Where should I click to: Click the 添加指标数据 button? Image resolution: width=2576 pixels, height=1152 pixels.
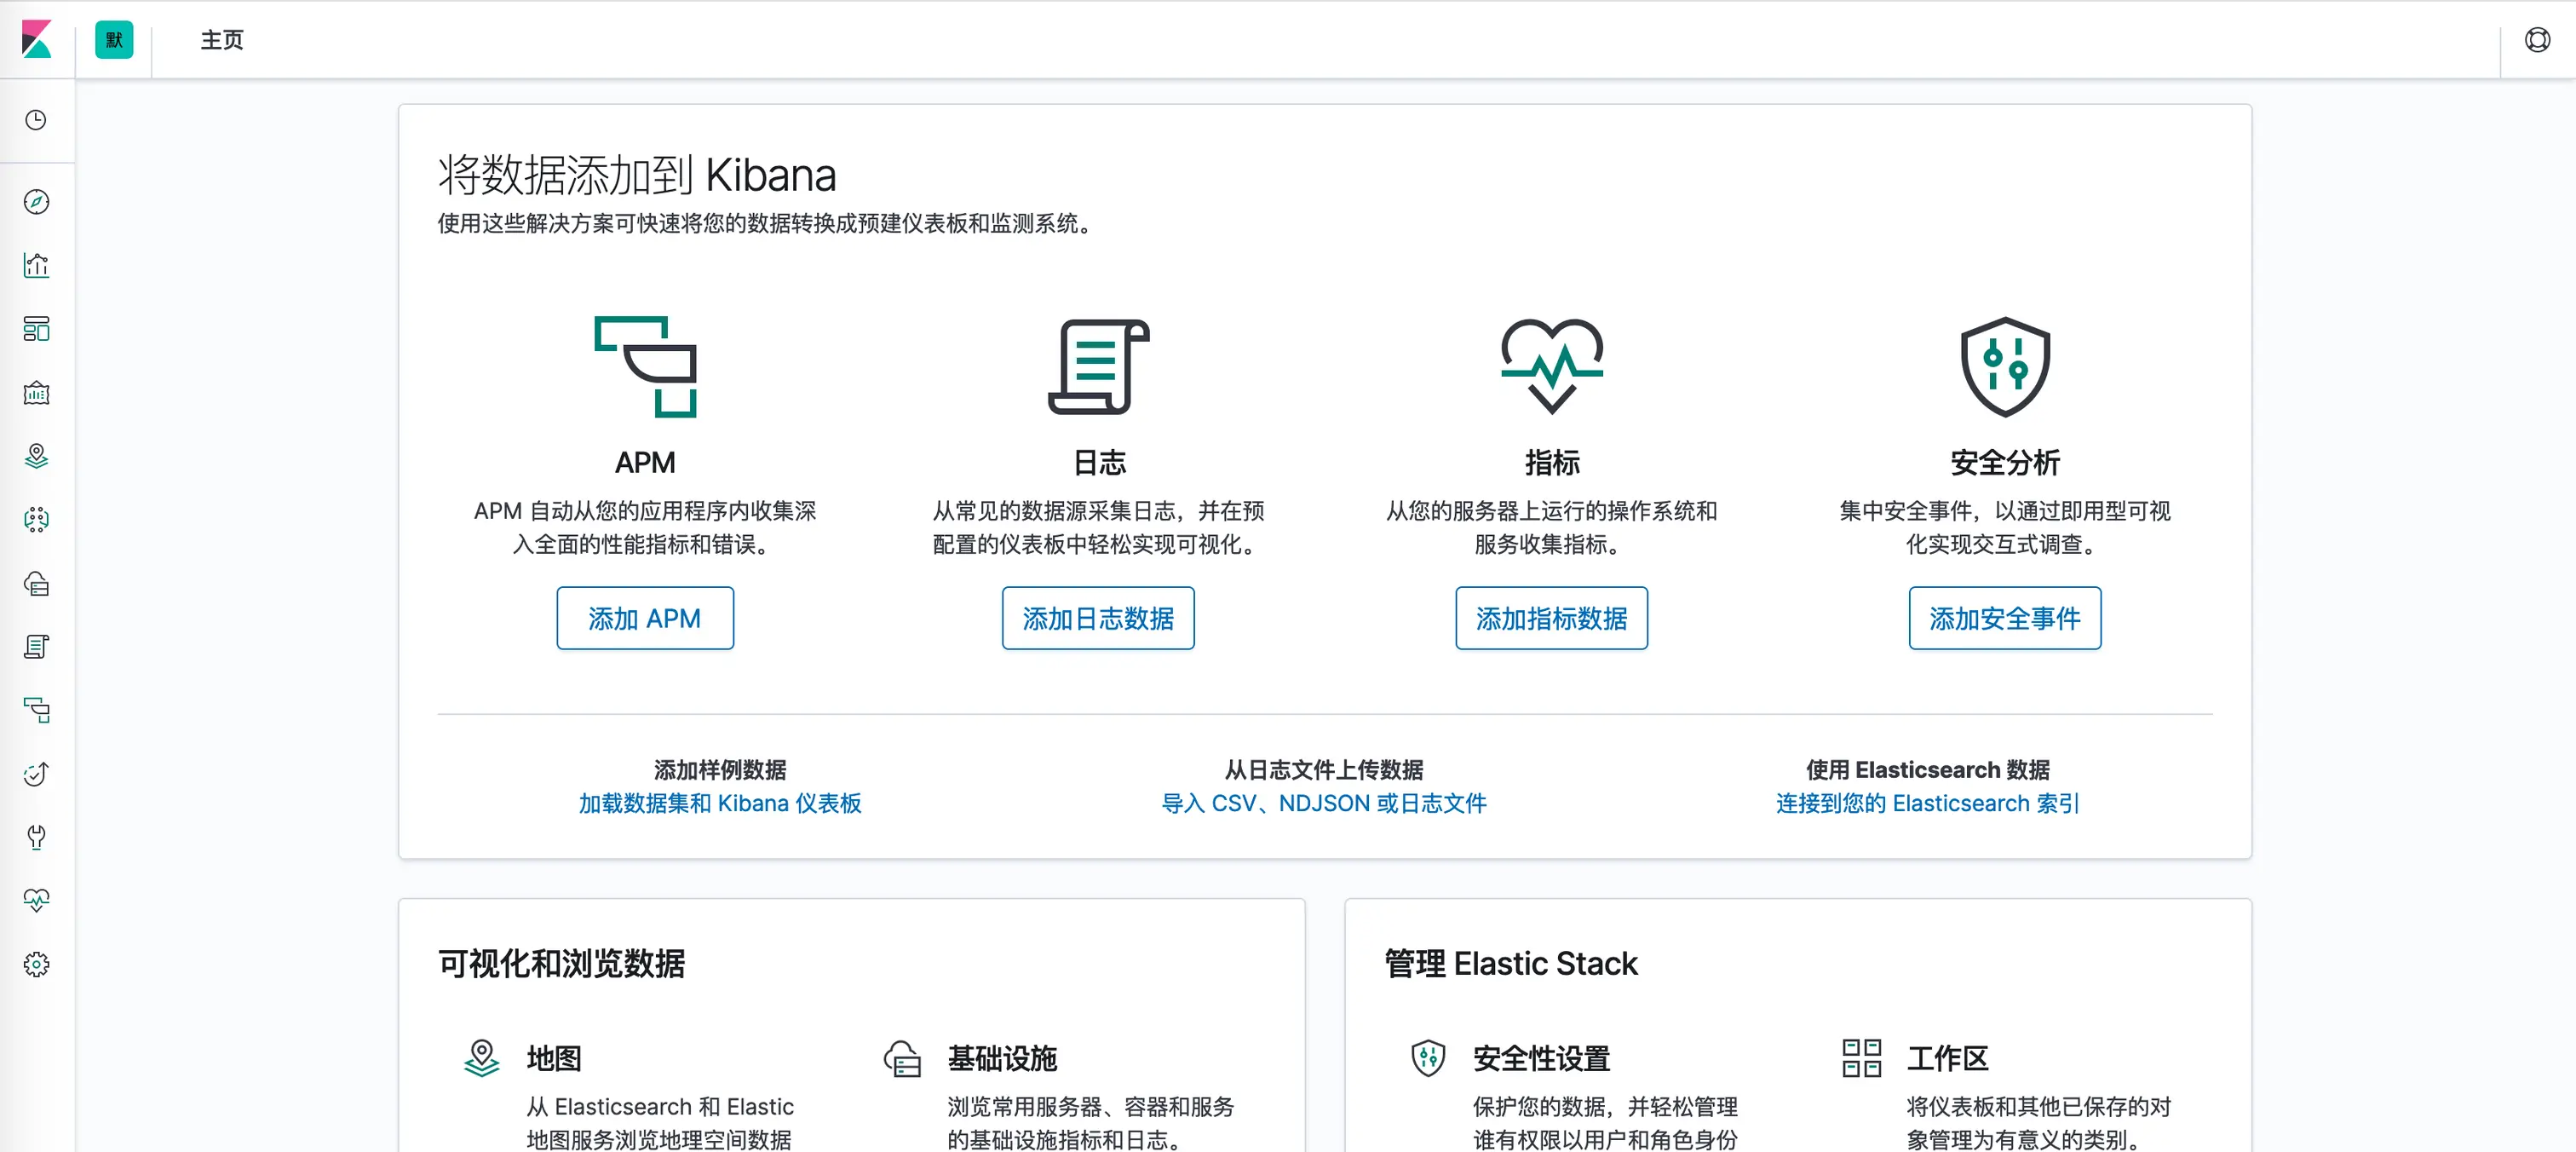[x=1551, y=618]
